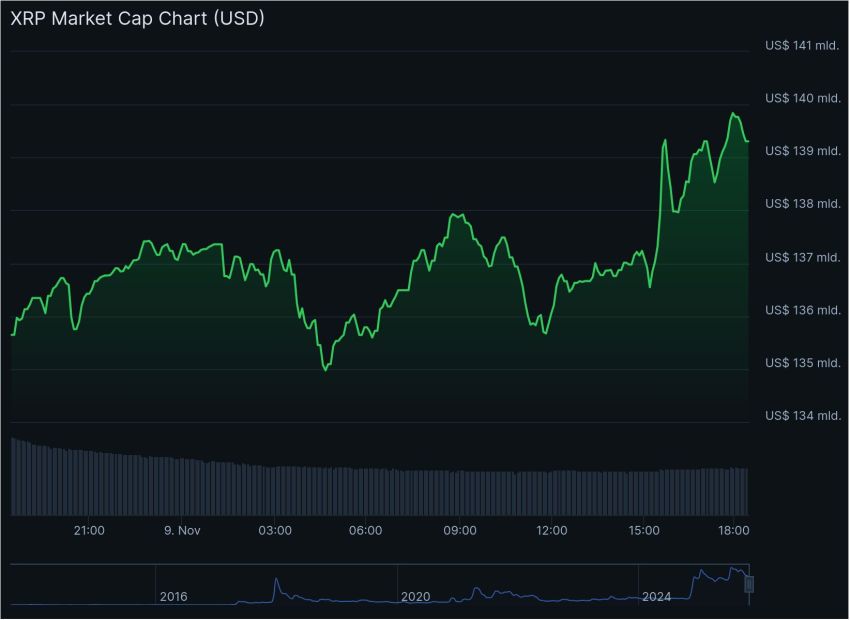Select the 15:00 time label
The image size is (850, 620).
click(645, 531)
